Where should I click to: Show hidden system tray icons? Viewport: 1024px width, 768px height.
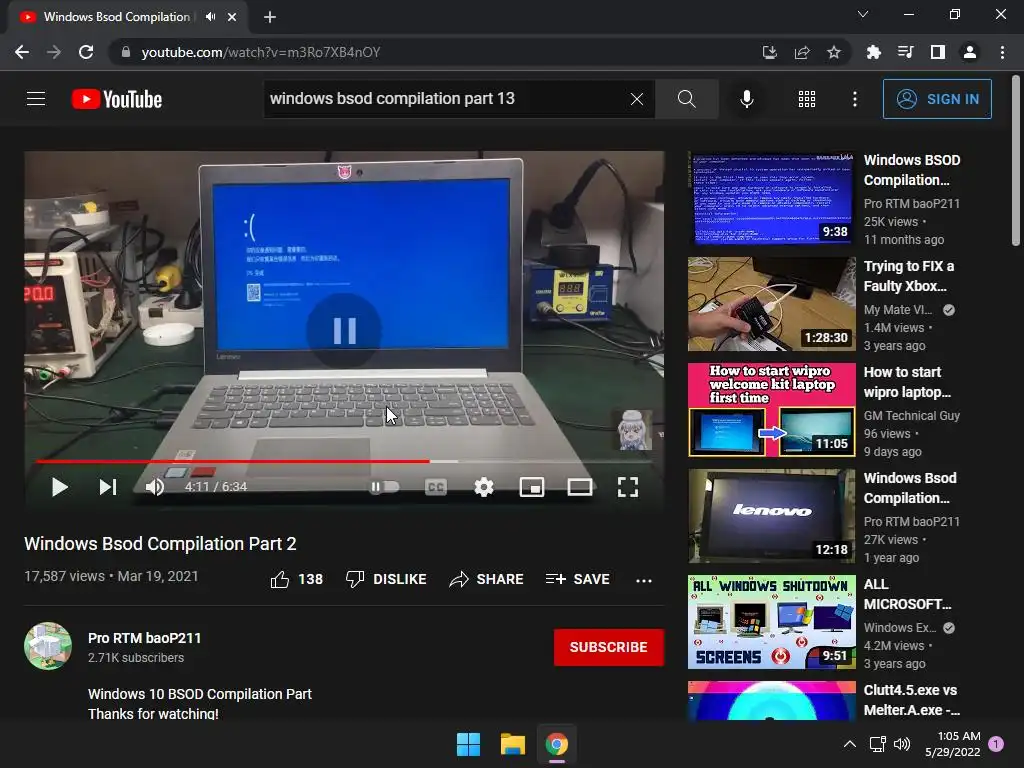point(850,744)
